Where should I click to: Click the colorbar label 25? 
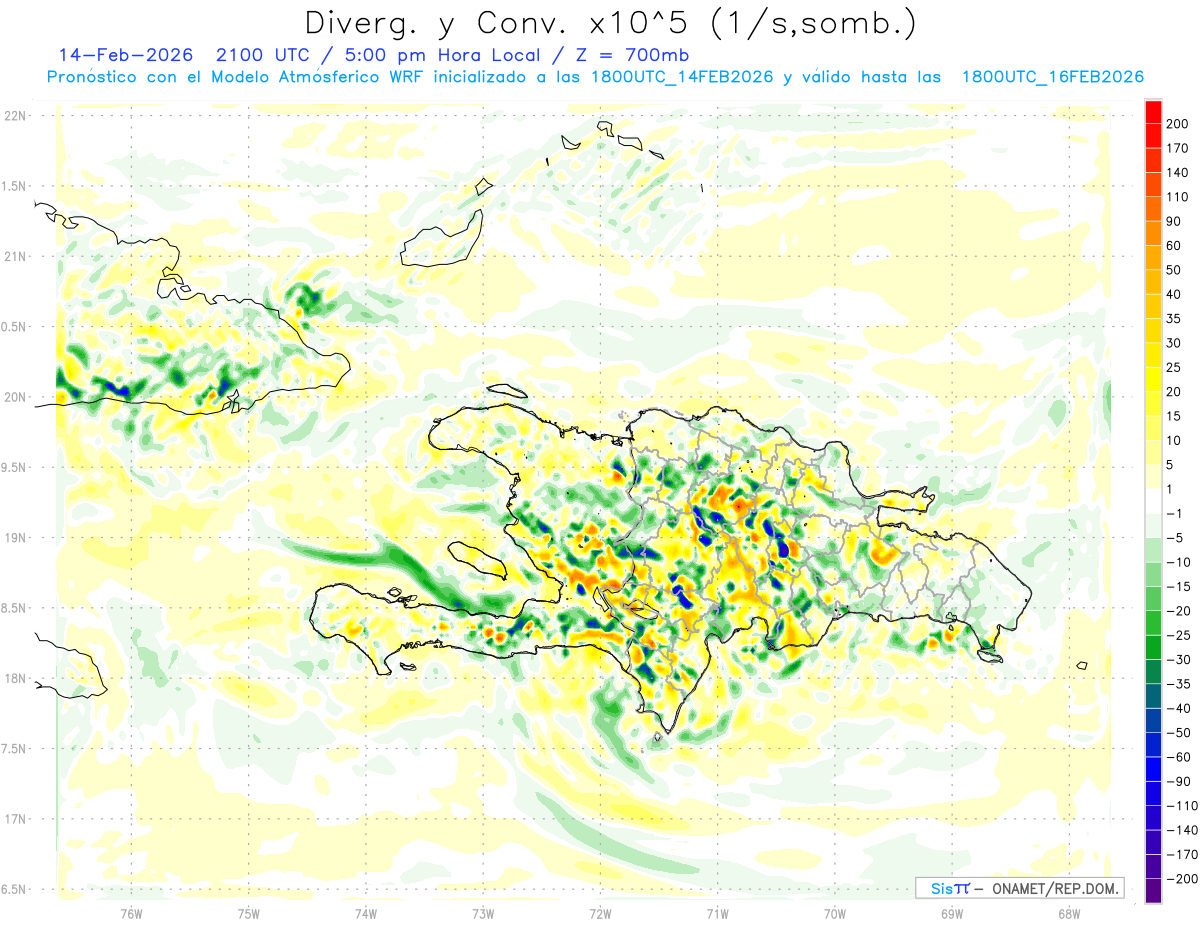(x=1174, y=367)
